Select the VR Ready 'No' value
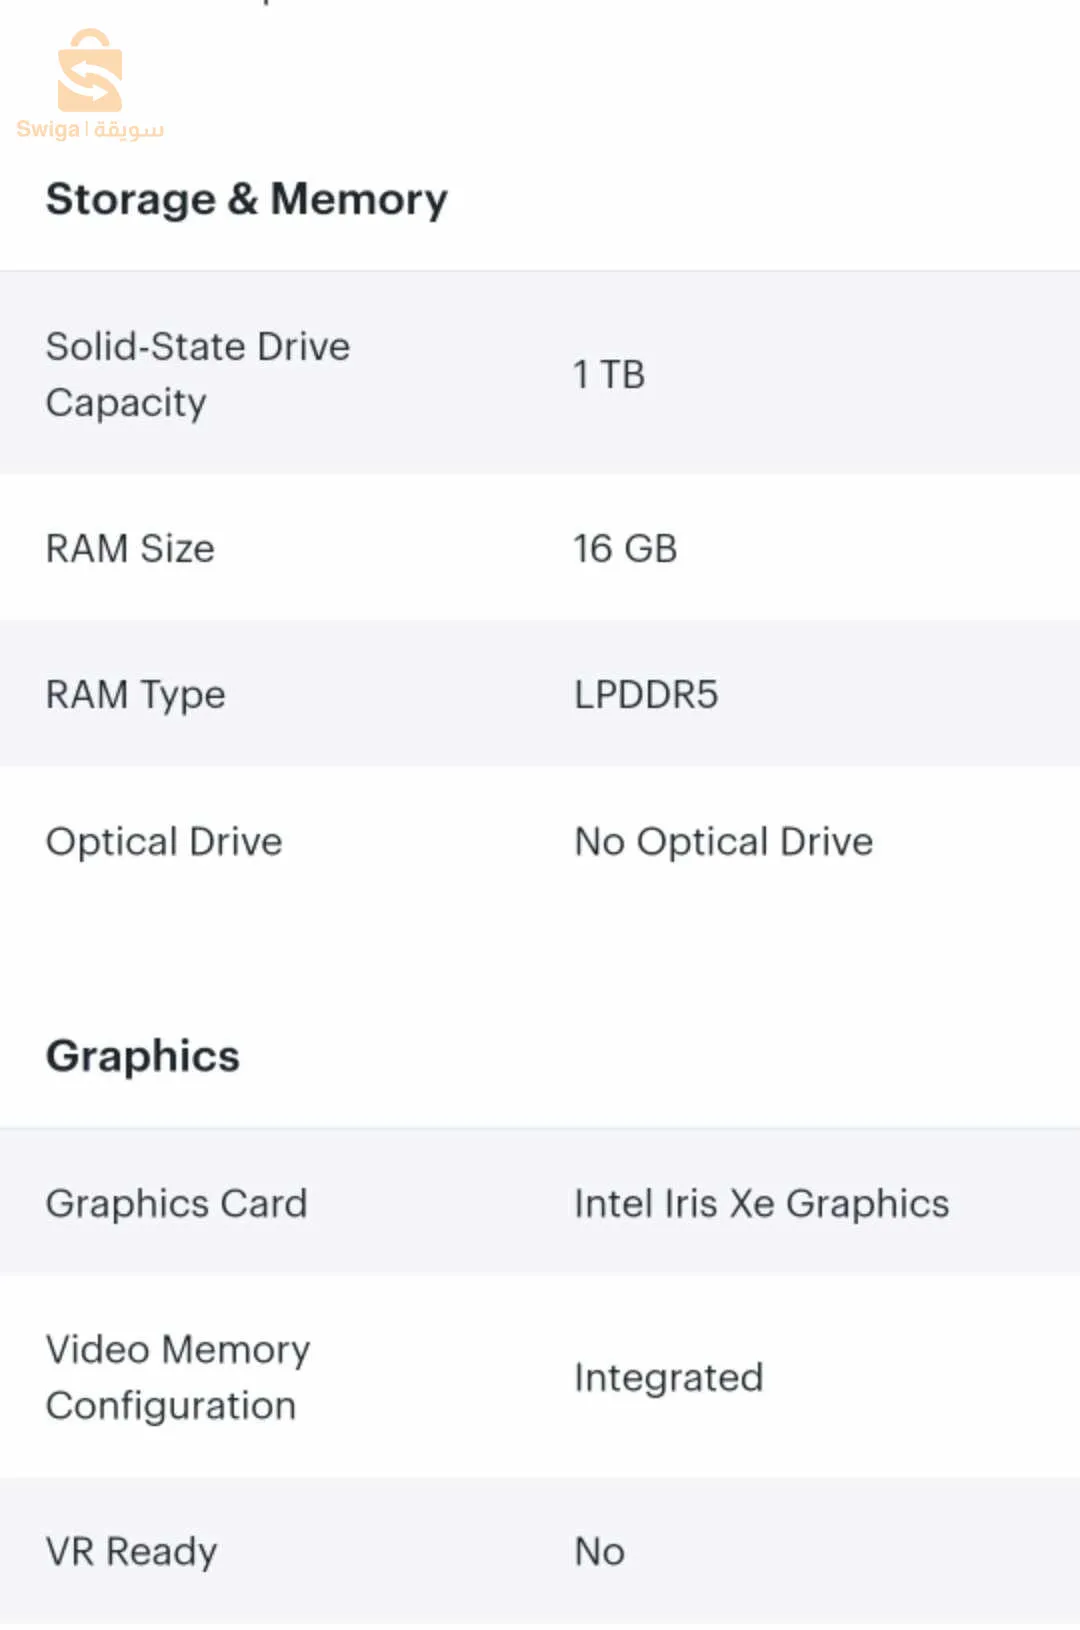This screenshot has height=1630, width=1080. click(599, 1552)
